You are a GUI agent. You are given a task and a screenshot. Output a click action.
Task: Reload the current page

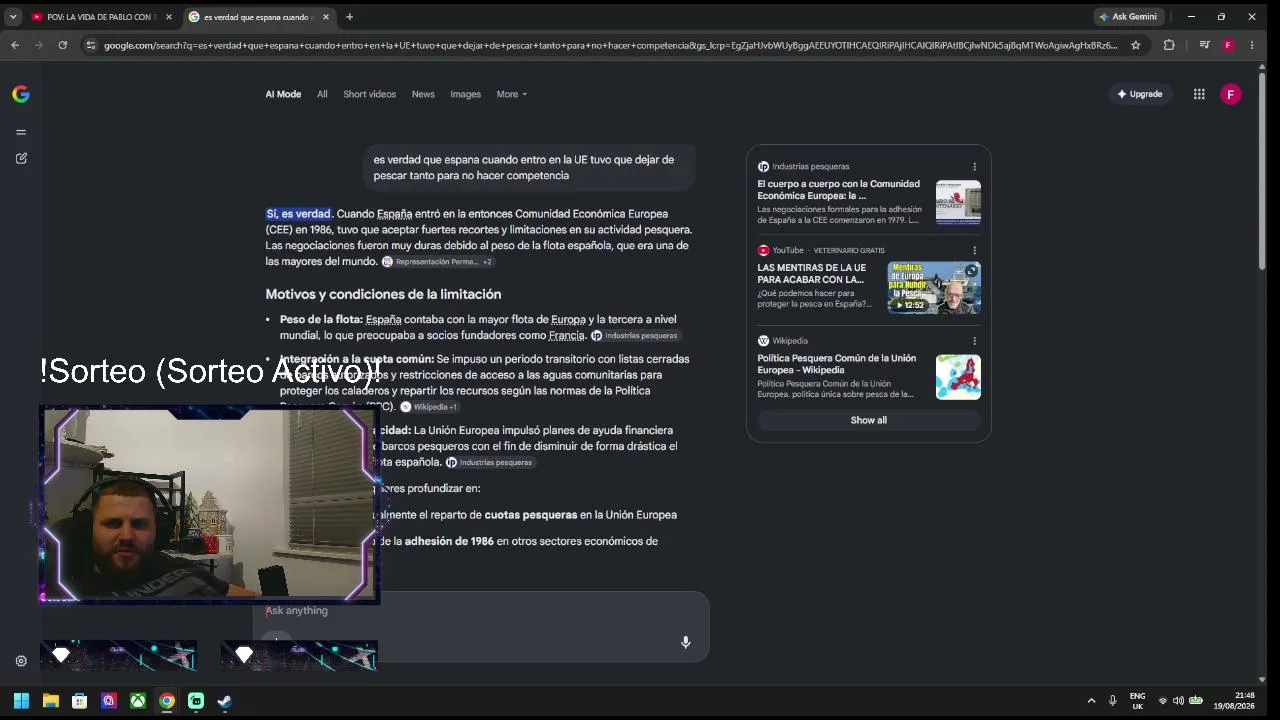tap(62, 45)
